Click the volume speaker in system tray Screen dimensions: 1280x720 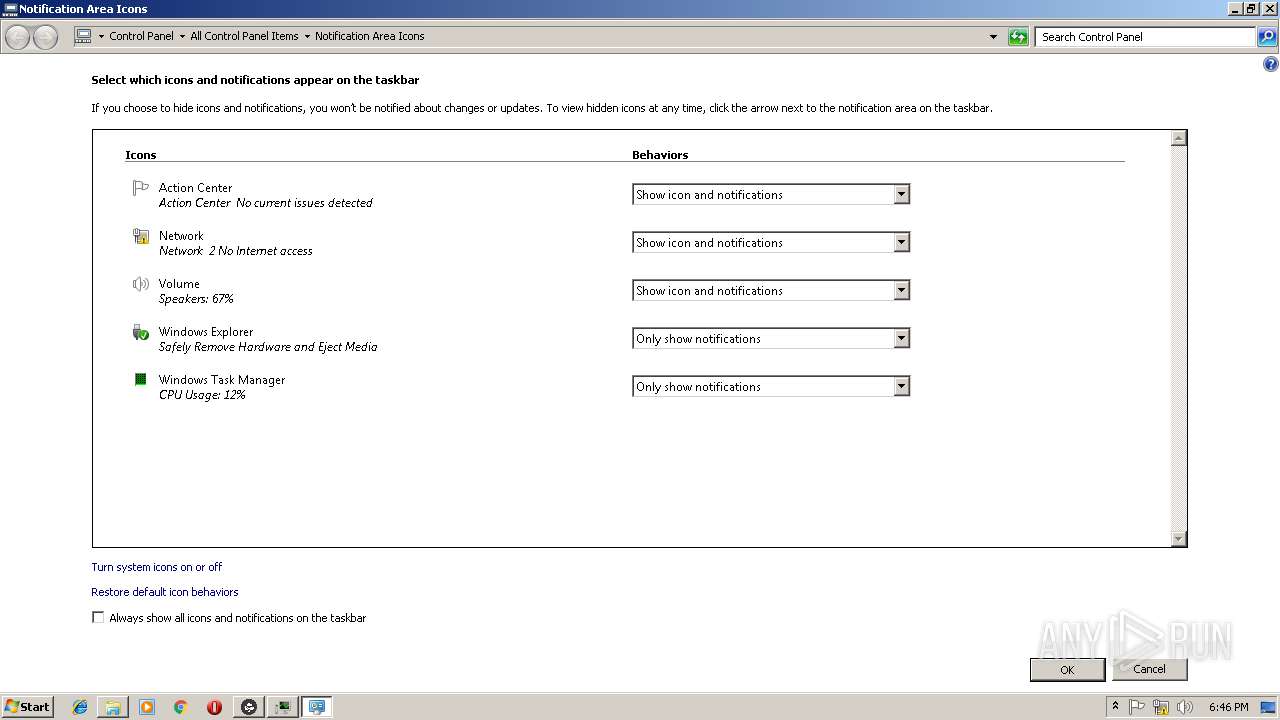(1185, 707)
